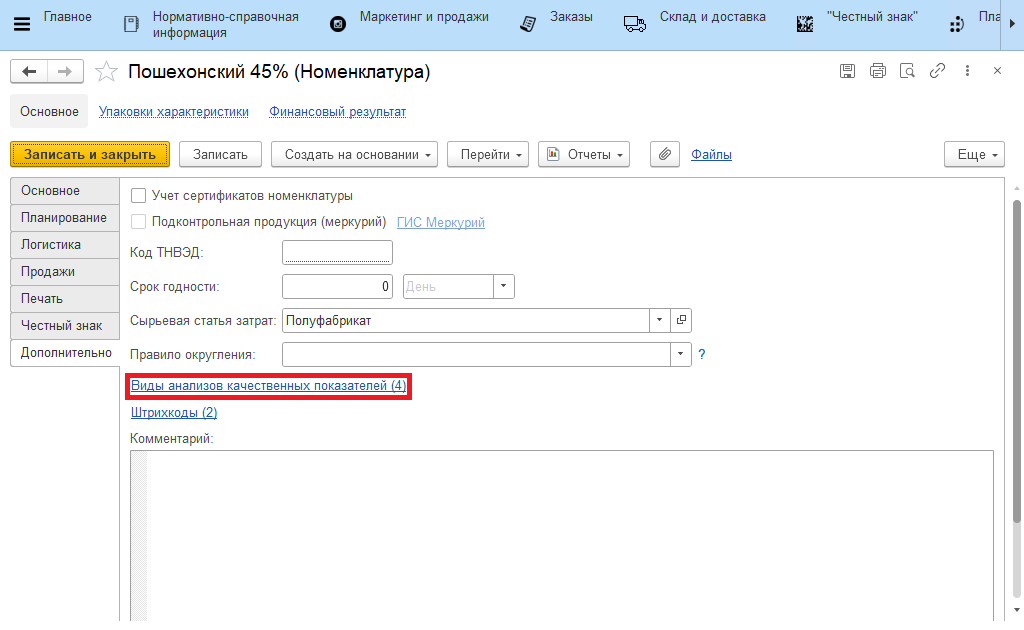Open the Честный знак side tab

pyautogui.click(x=62, y=326)
